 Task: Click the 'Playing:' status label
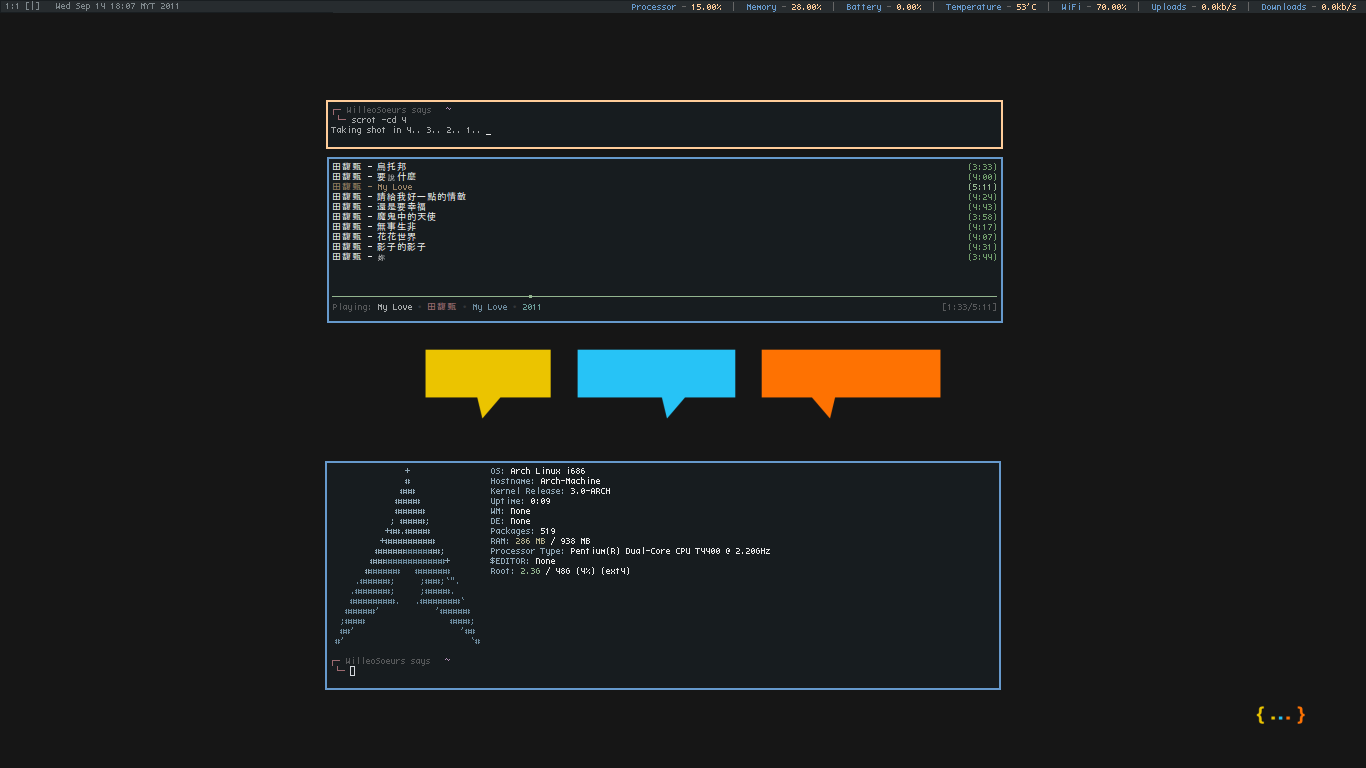point(352,307)
